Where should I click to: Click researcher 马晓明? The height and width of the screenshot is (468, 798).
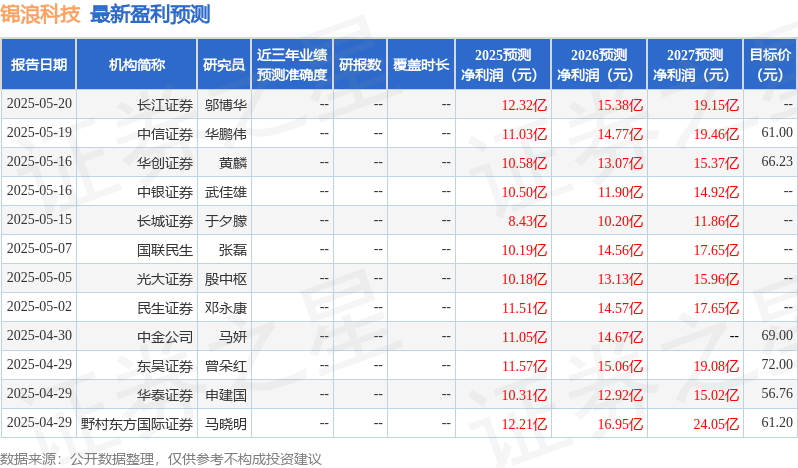click(225, 424)
